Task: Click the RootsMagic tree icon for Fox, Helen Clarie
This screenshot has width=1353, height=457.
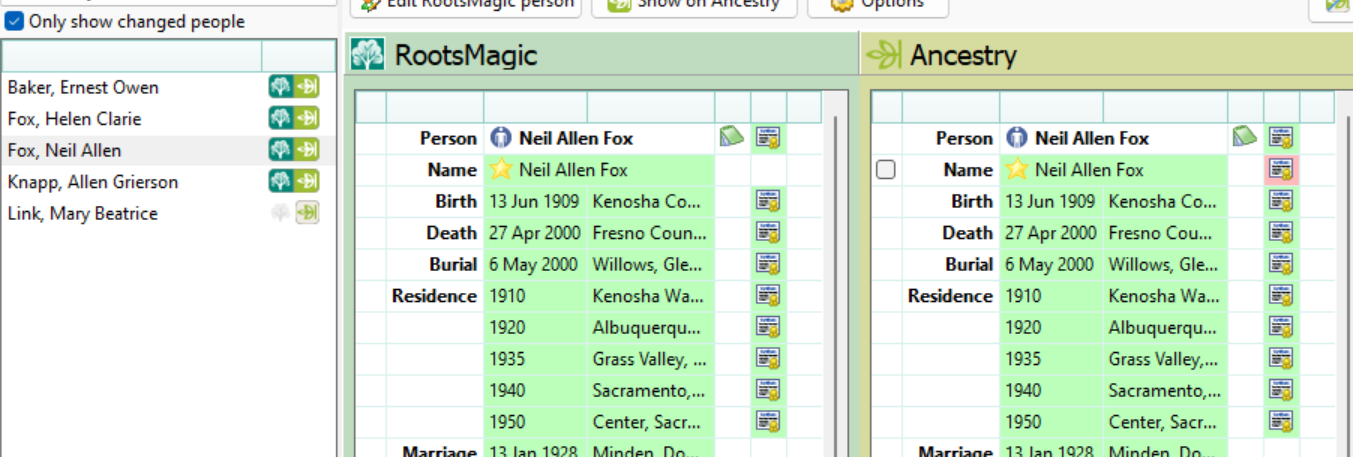Action: tap(280, 119)
